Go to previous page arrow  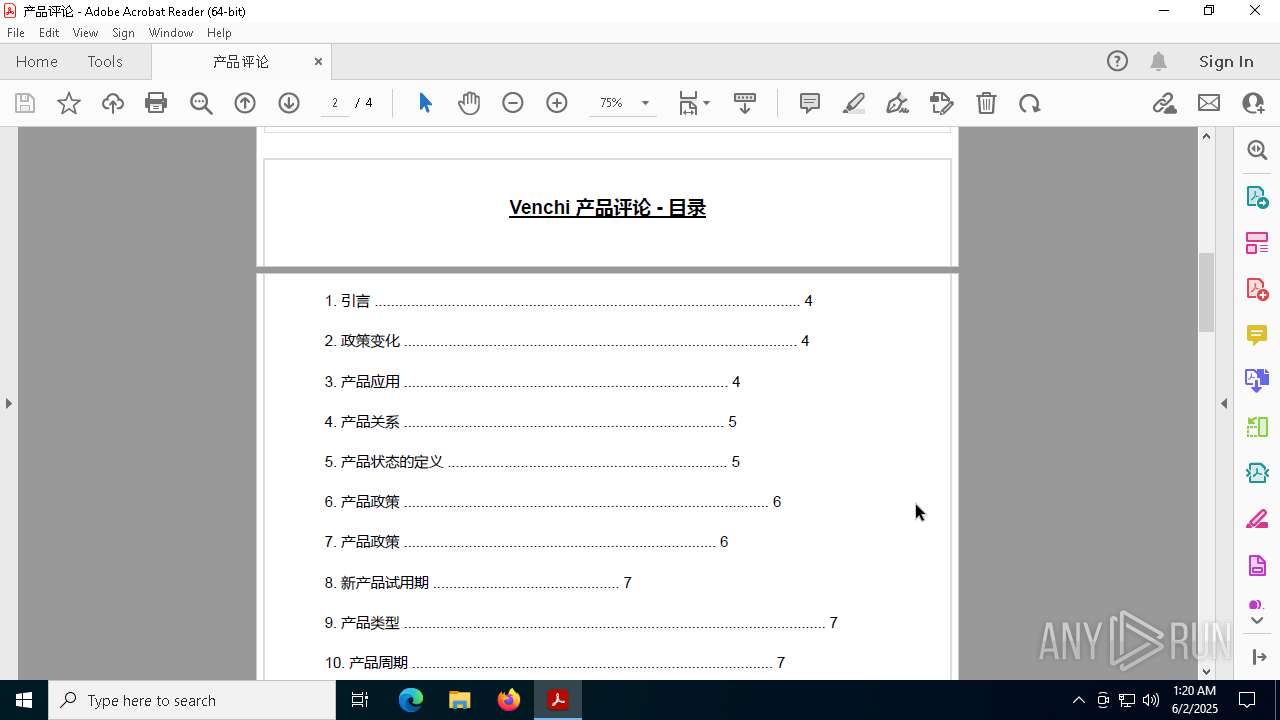pyautogui.click(x=245, y=103)
